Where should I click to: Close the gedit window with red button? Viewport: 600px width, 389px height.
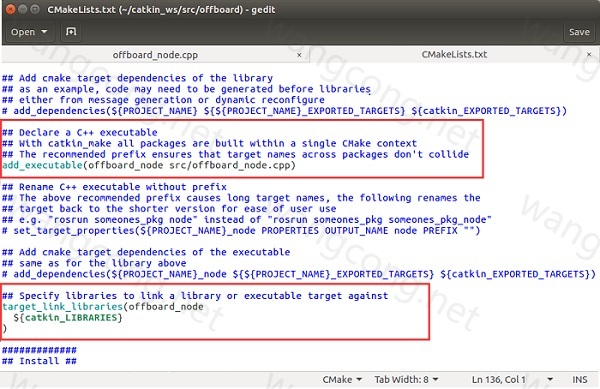(x=10, y=9)
